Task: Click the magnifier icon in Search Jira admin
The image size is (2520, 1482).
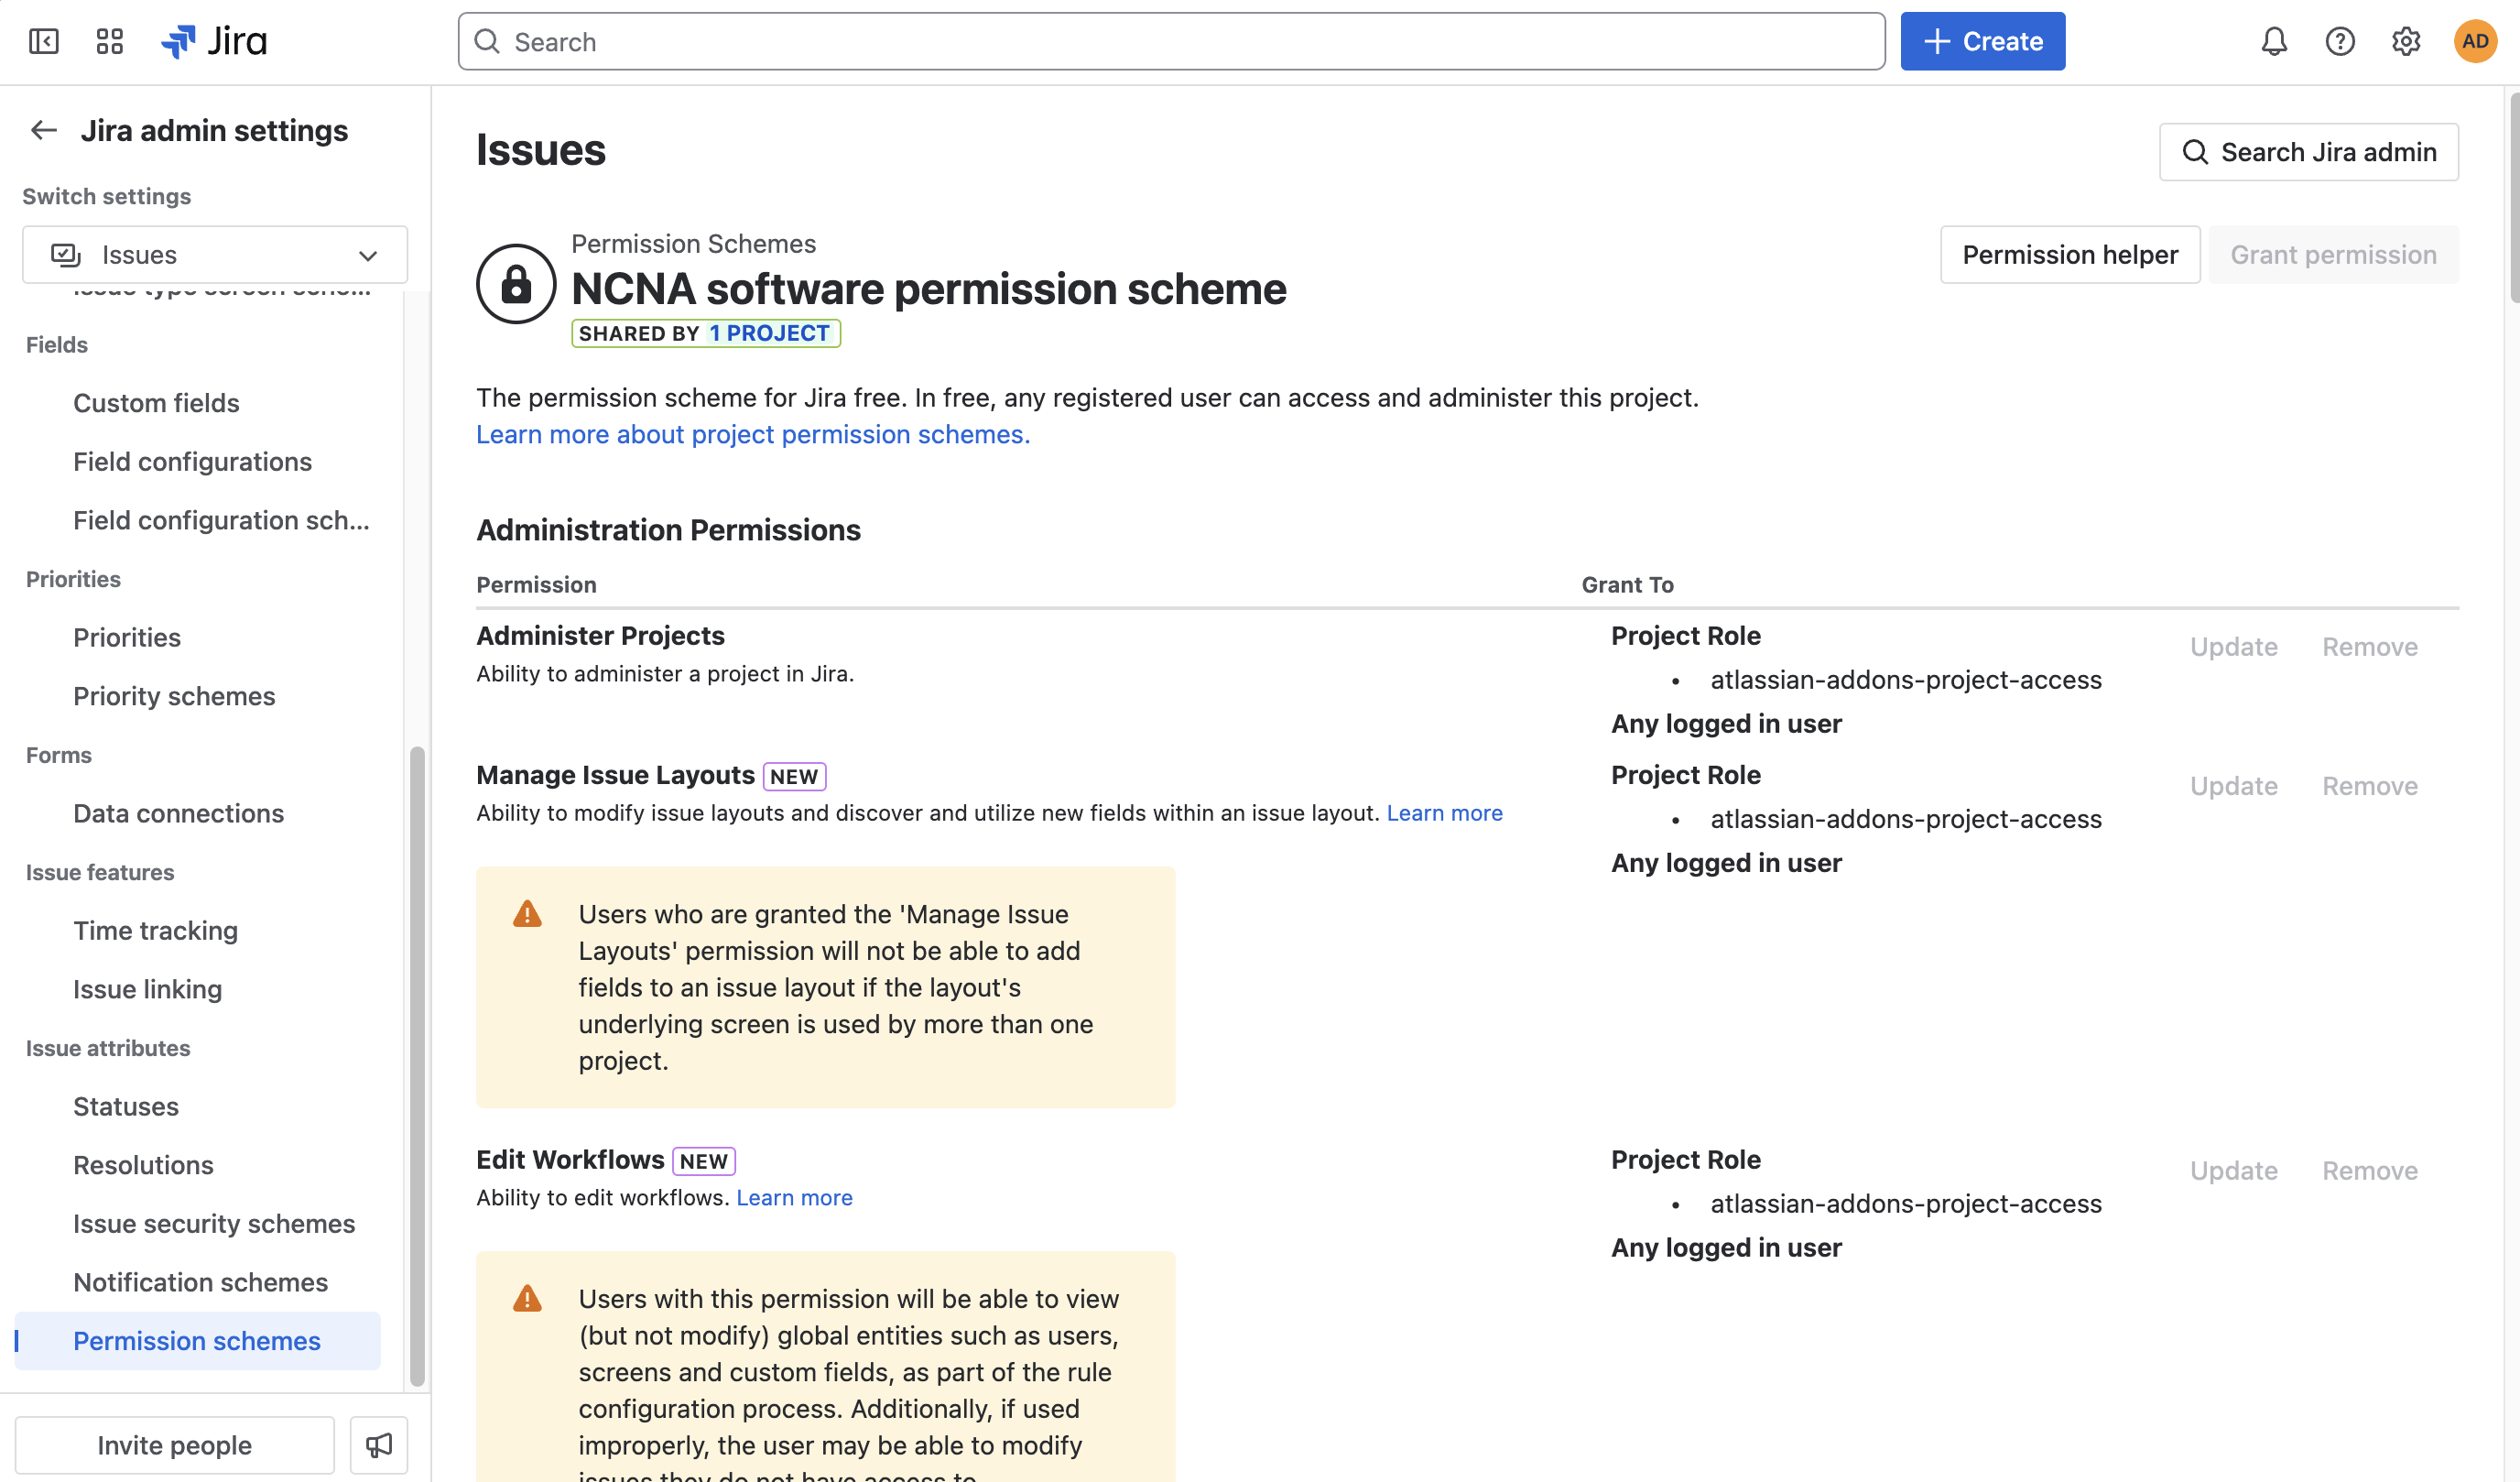Action: [2195, 152]
